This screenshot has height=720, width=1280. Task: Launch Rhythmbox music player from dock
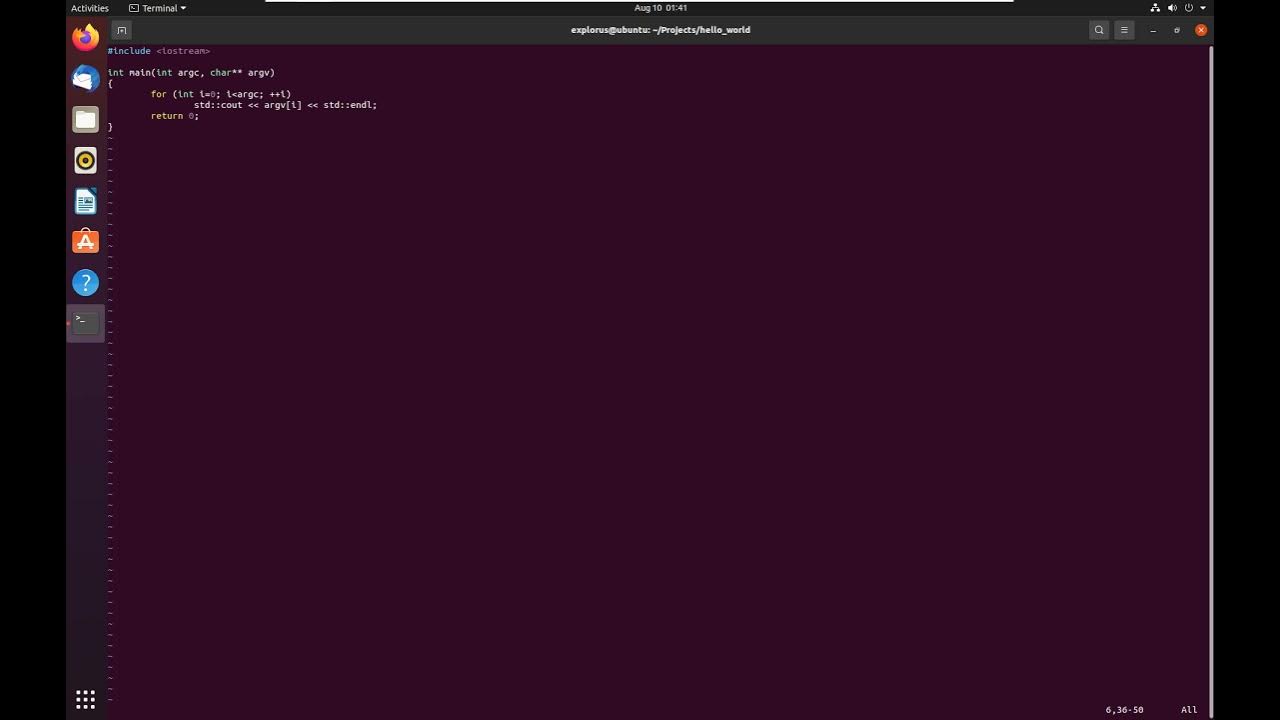pos(86,160)
